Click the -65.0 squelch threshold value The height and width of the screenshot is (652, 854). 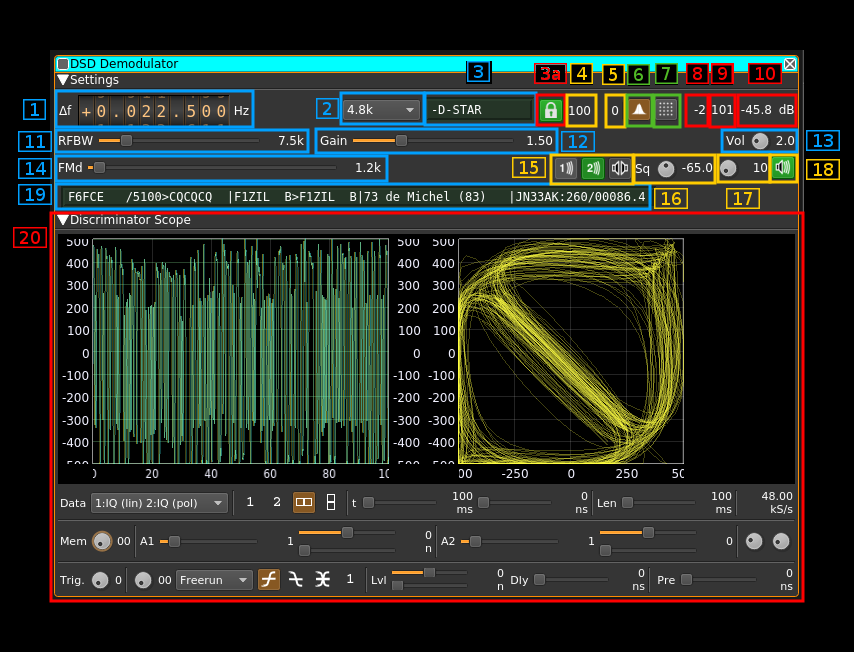point(697,168)
